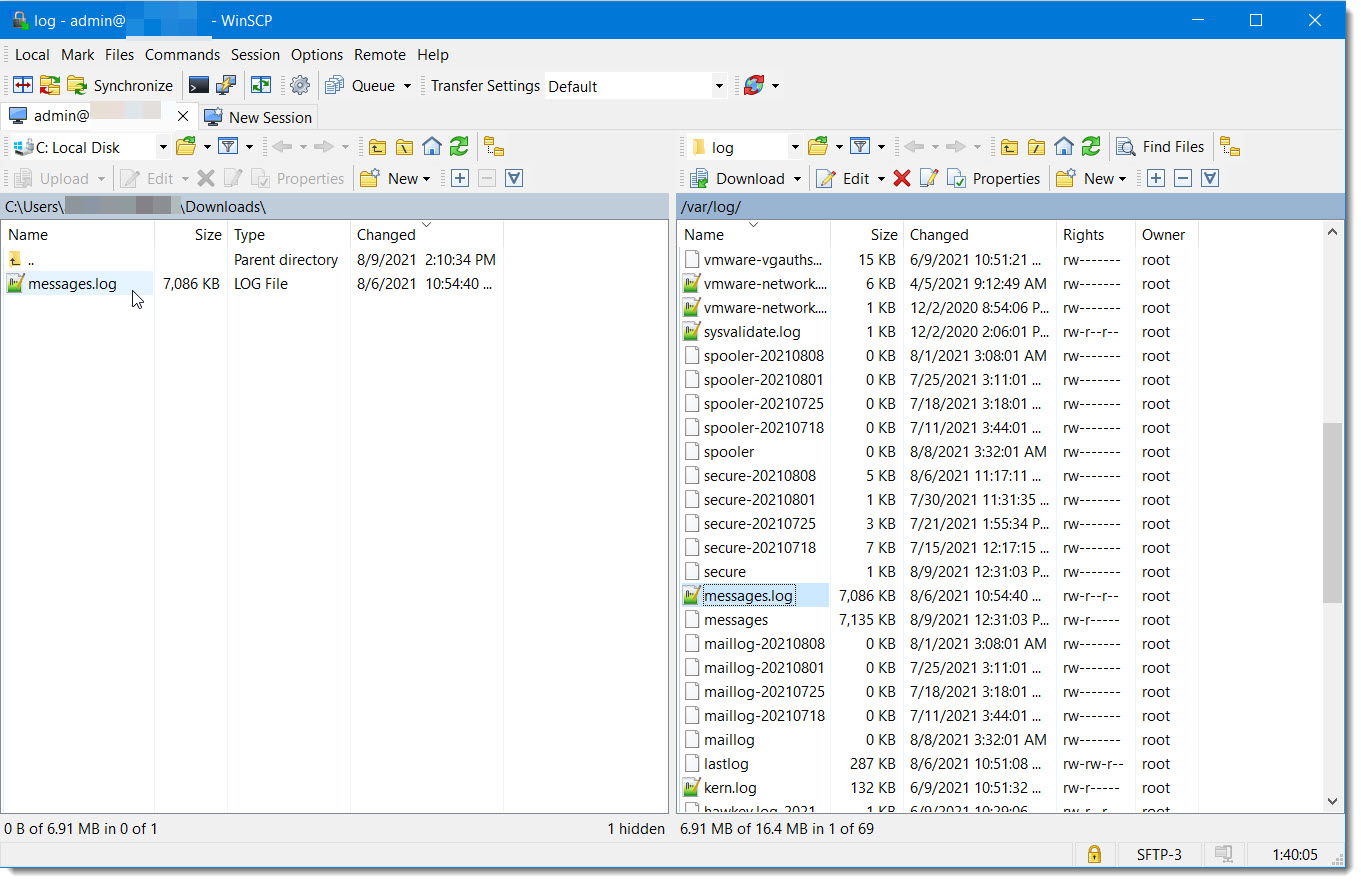This screenshot has height=883, width=1361.
Task: Refresh the remote /var/log directory
Action: 1090,146
